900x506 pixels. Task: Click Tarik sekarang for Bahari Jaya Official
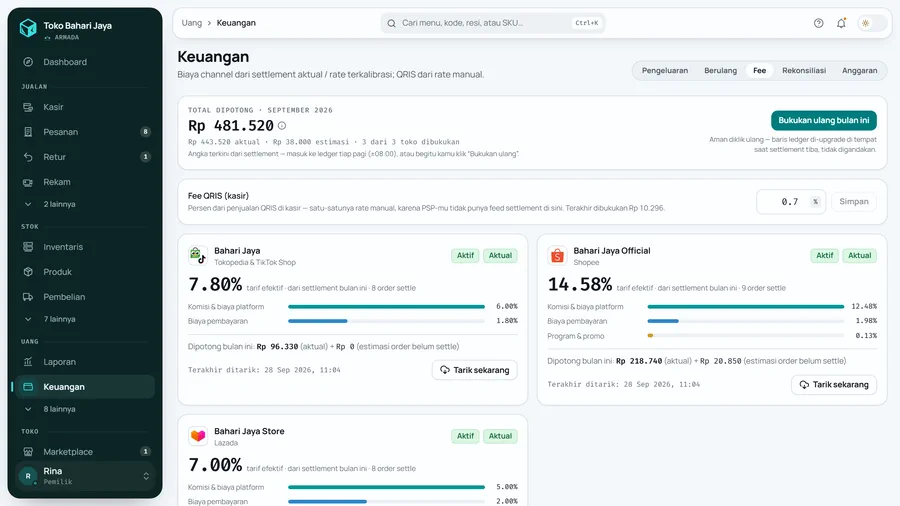(x=834, y=384)
